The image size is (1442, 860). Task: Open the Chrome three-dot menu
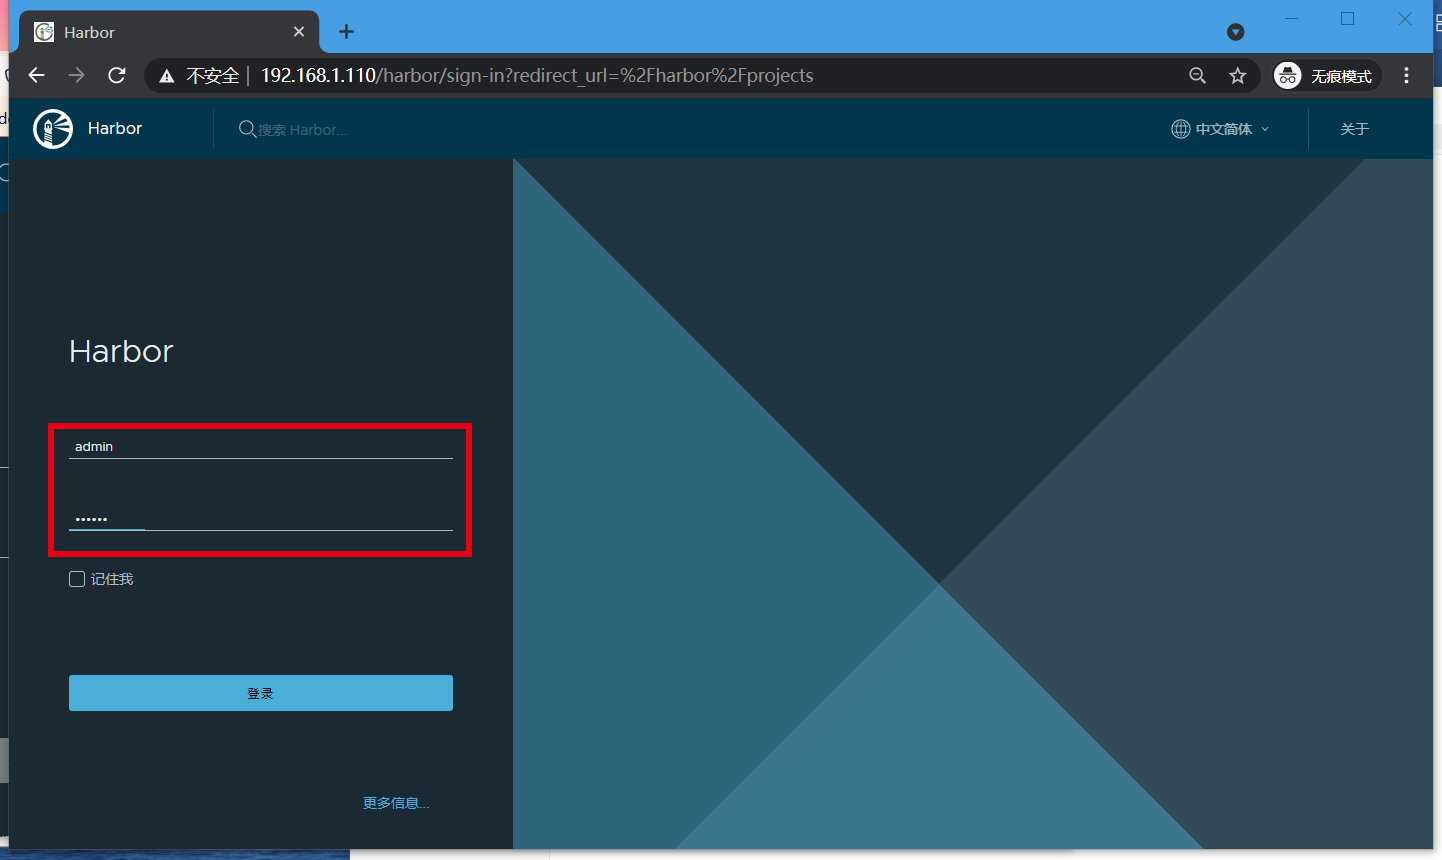(1406, 75)
